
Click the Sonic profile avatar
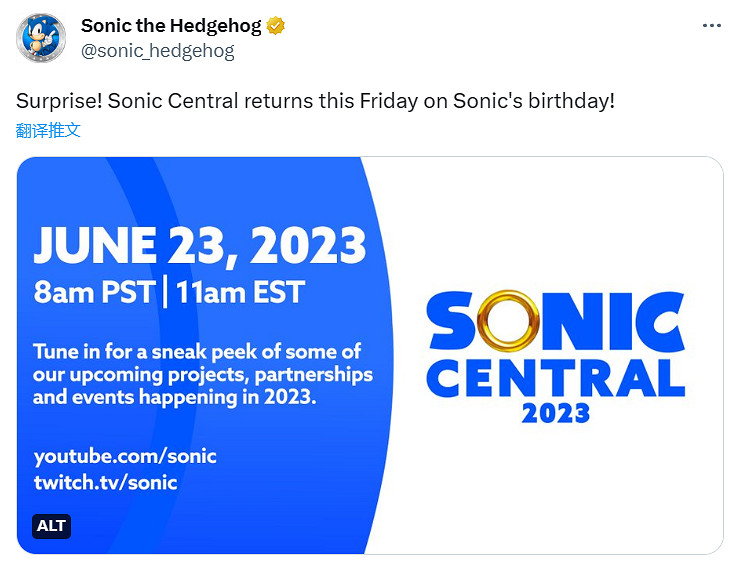point(41,39)
